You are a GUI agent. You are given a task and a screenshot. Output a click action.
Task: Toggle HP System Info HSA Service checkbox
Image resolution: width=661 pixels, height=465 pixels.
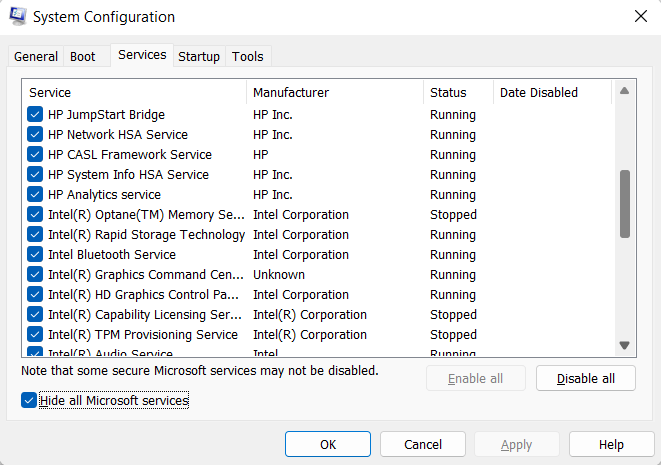(35, 175)
